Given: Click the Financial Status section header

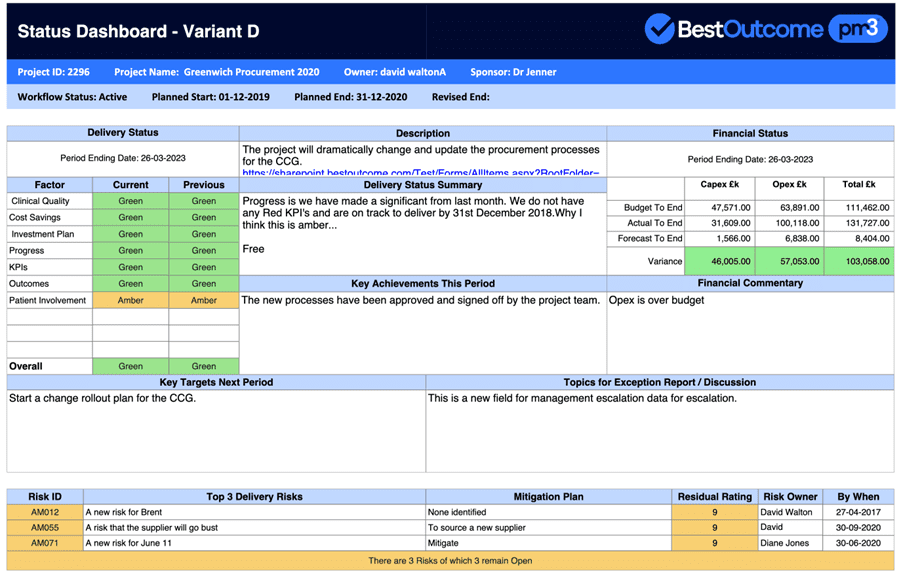Looking at the screenshot, I should [x=750, y=134].
